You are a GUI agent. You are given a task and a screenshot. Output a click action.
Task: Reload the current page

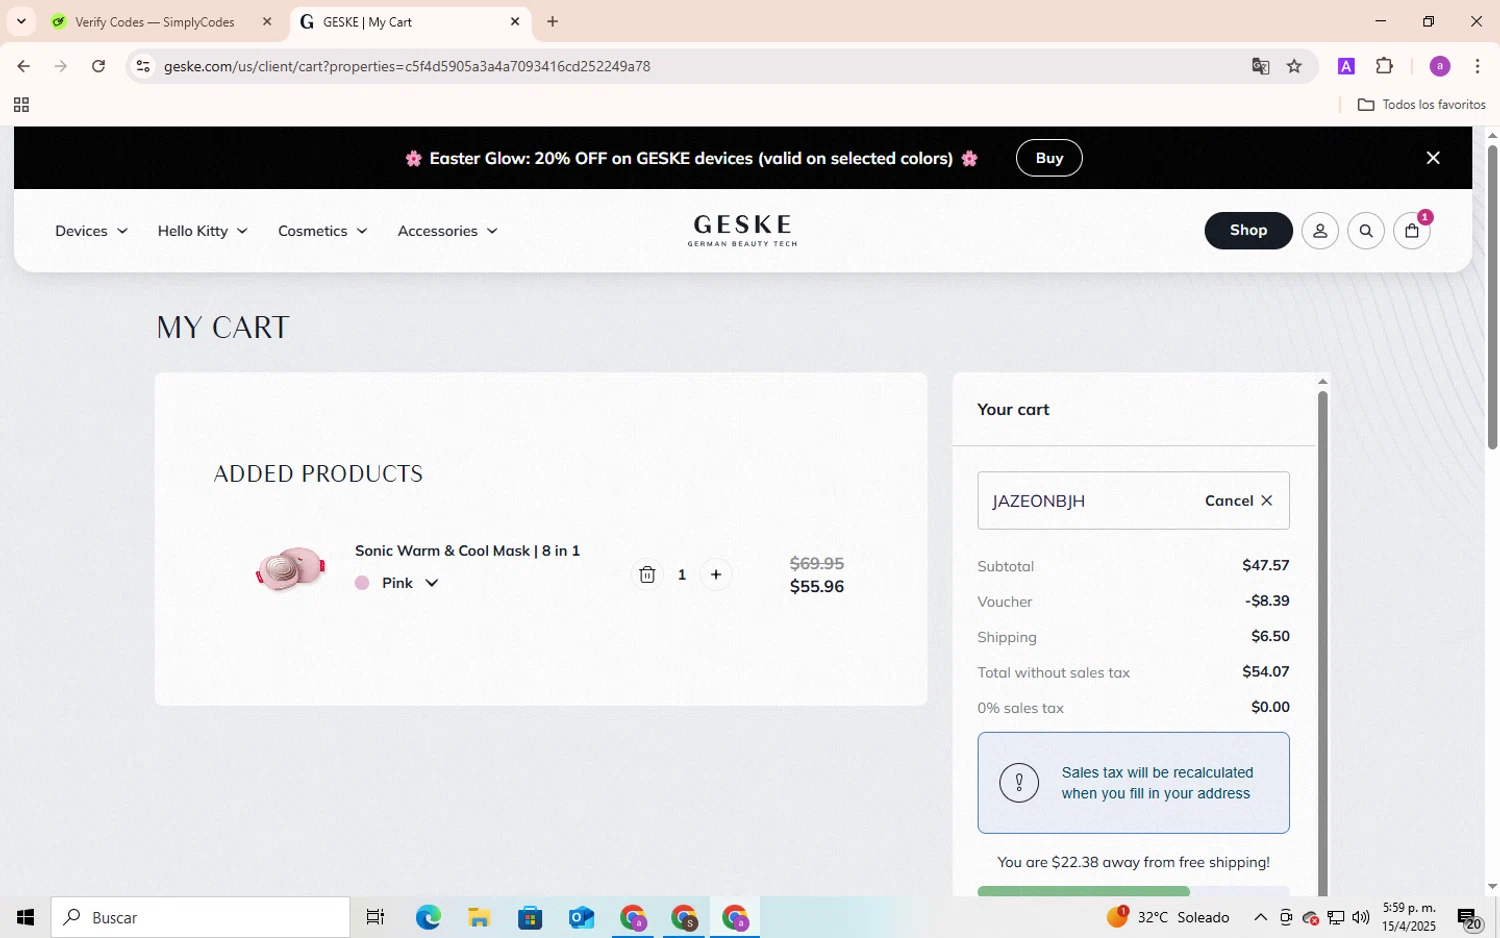point(98,66)
